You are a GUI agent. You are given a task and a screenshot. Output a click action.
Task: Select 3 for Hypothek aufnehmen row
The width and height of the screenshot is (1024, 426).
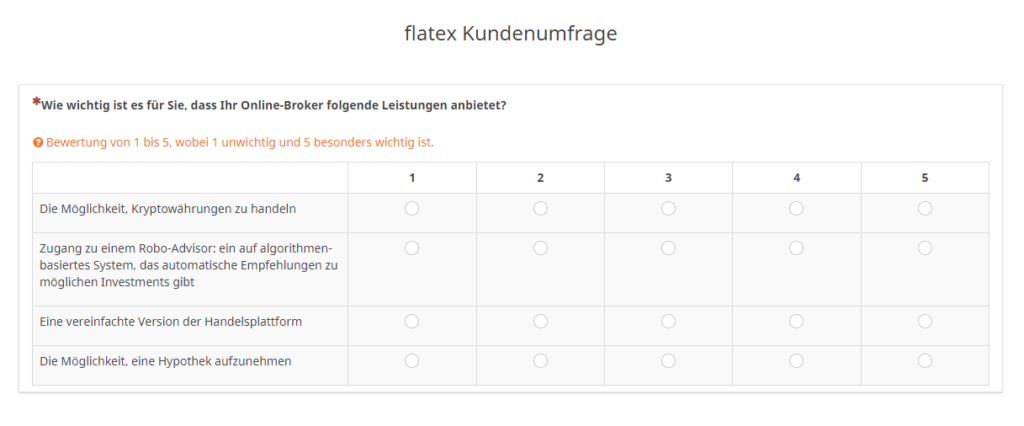668,361
